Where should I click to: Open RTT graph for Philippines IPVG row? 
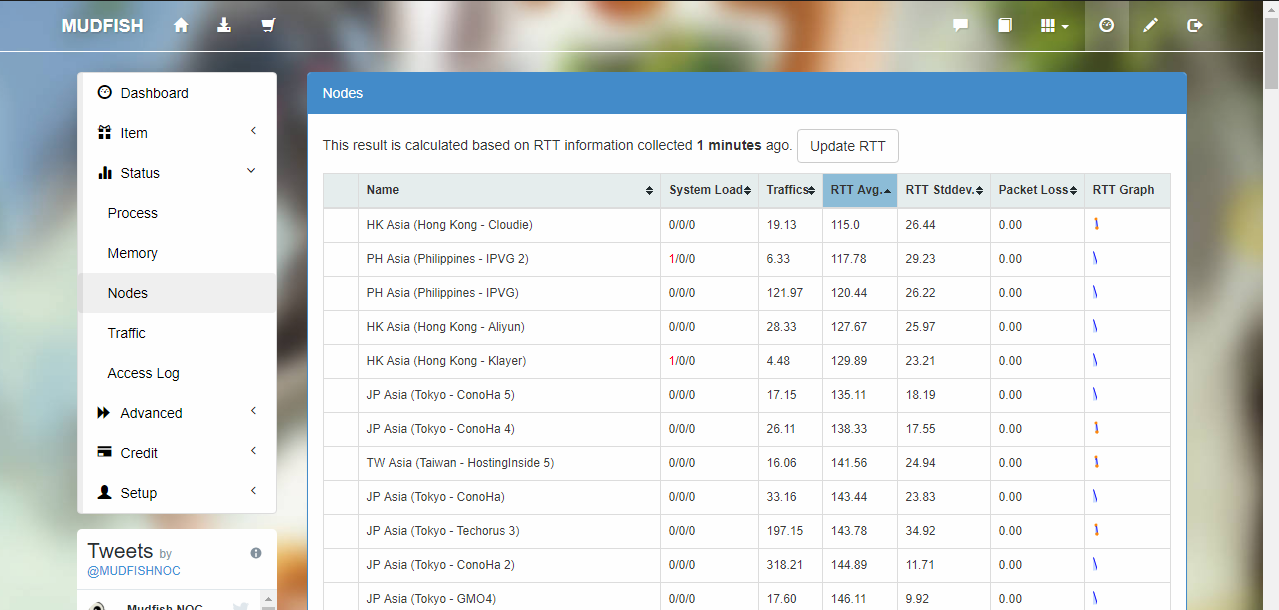coord(1096,292)
